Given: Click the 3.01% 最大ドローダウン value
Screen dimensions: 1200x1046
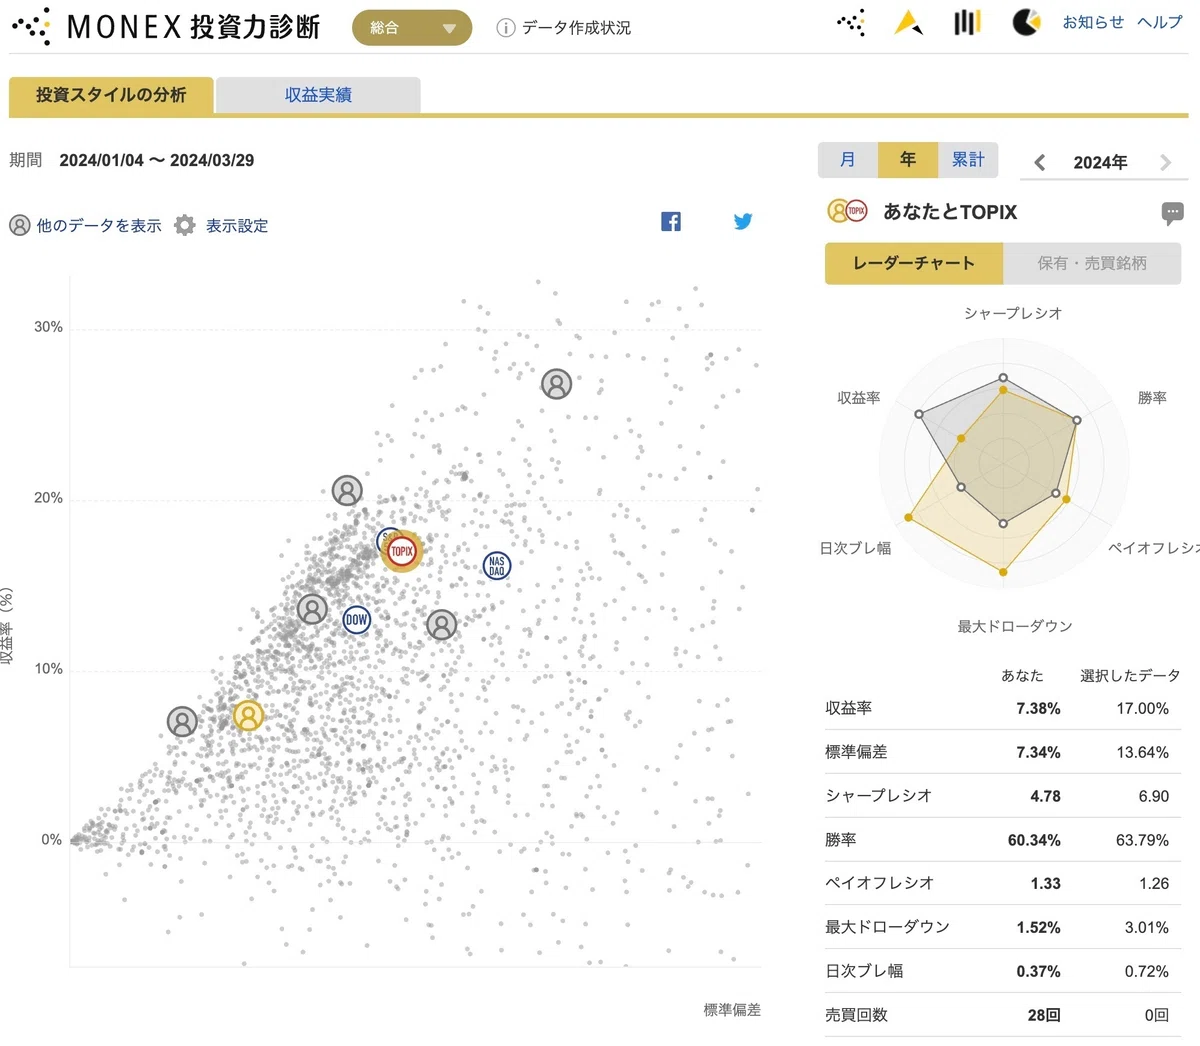Looking at the screenshot, I should [1147, 927].
